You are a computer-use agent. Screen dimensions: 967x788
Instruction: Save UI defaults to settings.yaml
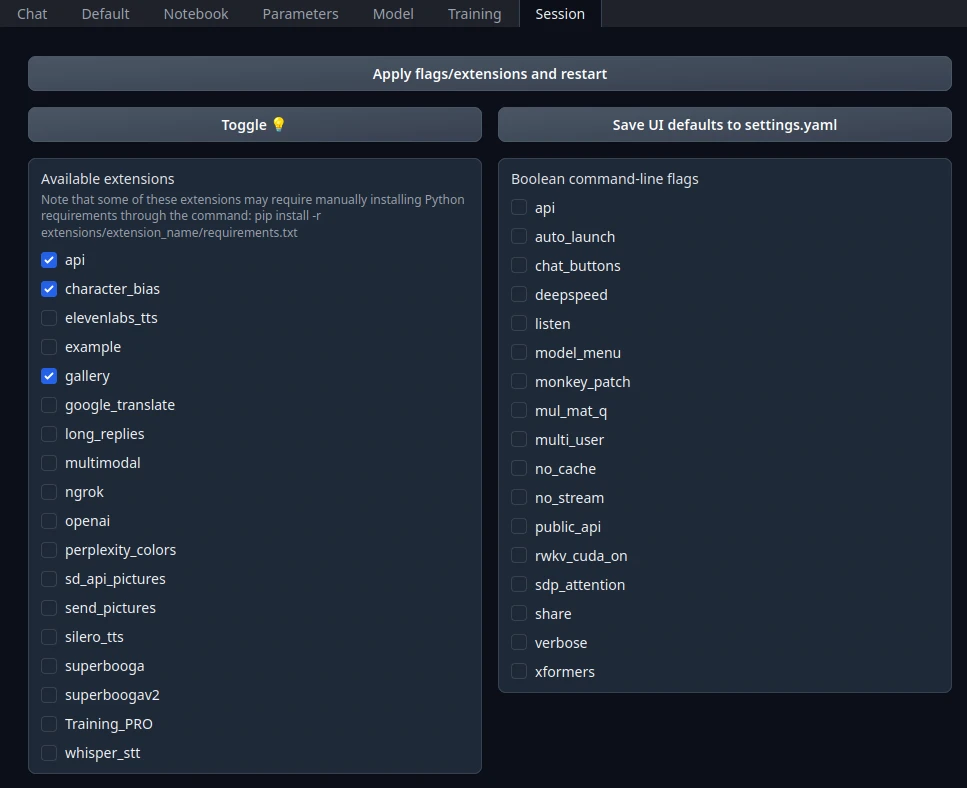[x=724, y=125]
